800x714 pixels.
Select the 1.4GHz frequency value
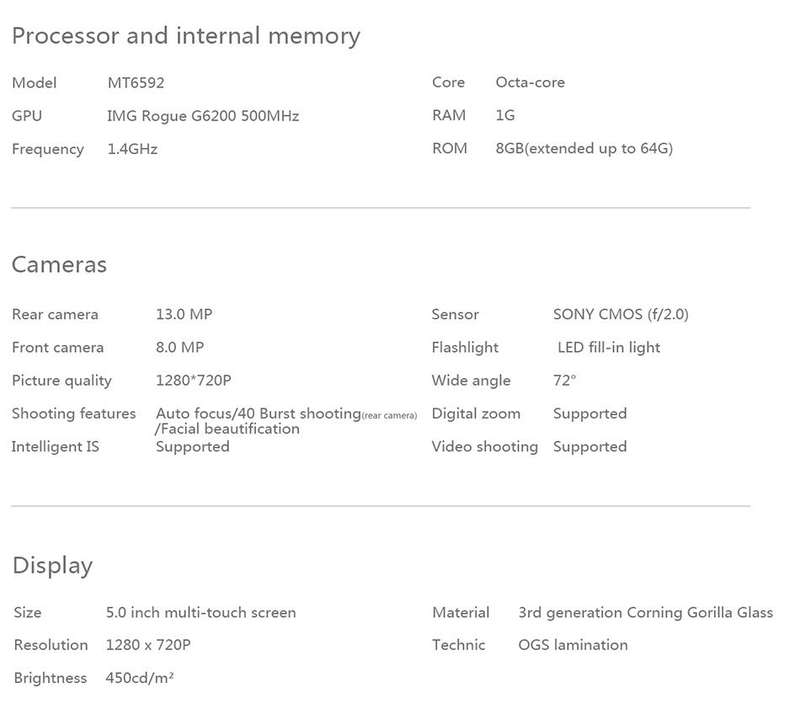[132, 149]
